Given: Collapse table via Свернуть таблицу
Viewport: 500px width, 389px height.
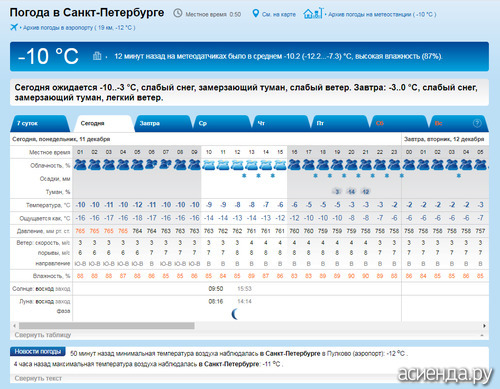Looking at the screenshot, I should pos(43,335).
